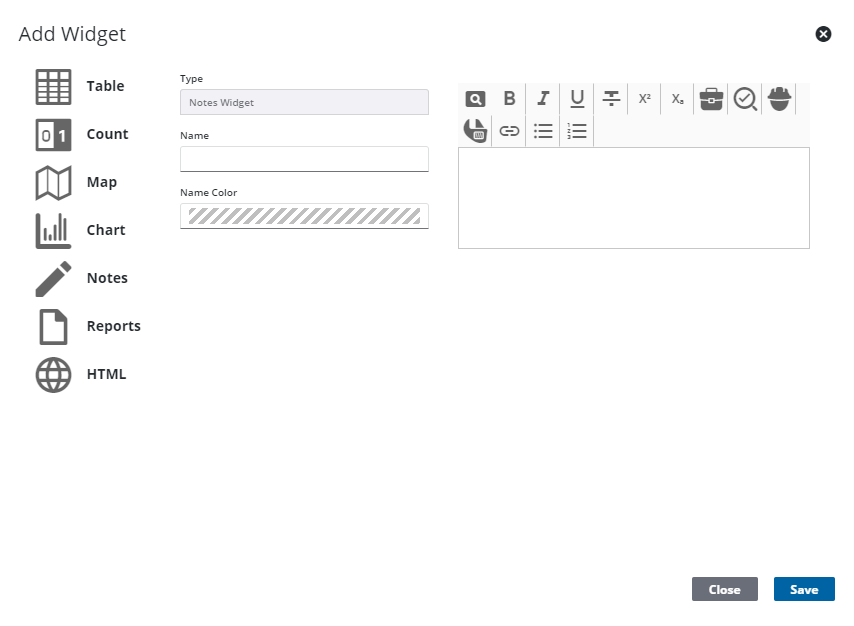Format text as subscript
Viewport: 854px width, 626px height.
coord(677,98)
